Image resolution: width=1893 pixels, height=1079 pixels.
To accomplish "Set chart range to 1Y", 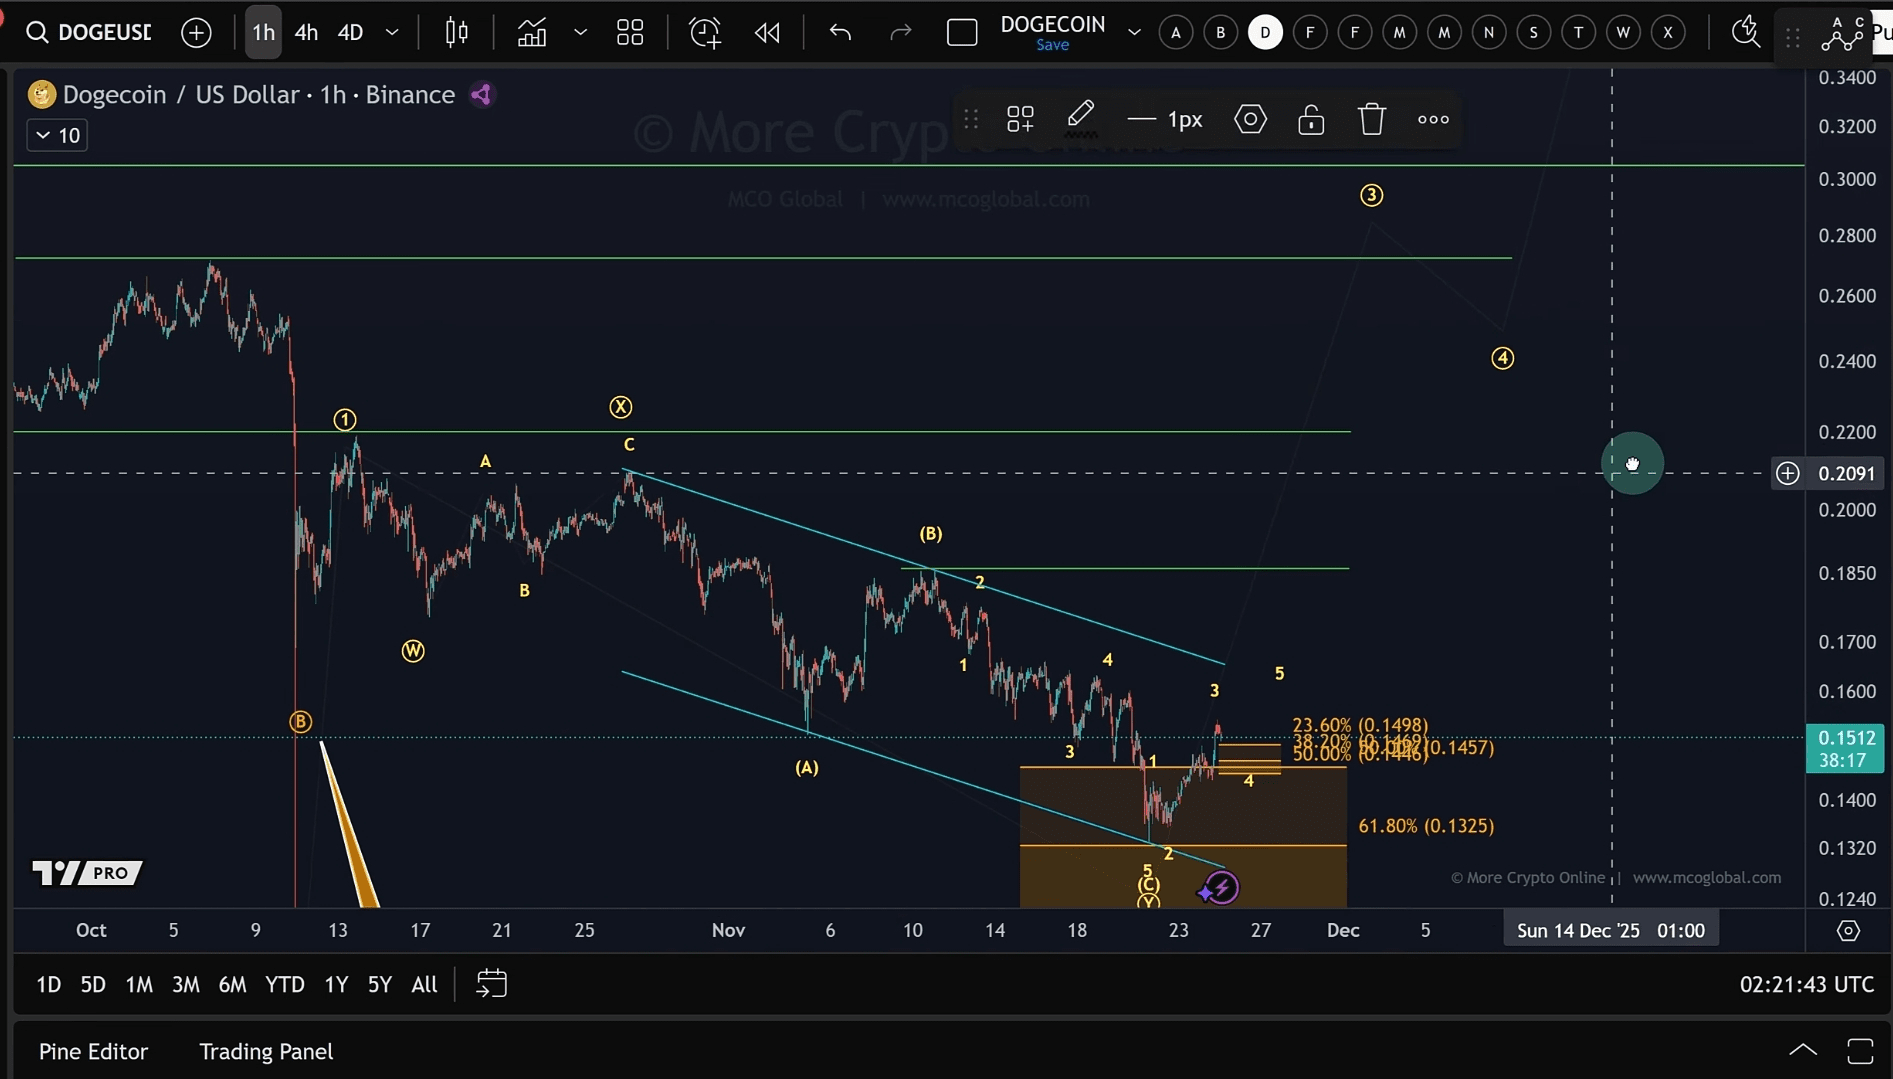I will tap(336, 985).
